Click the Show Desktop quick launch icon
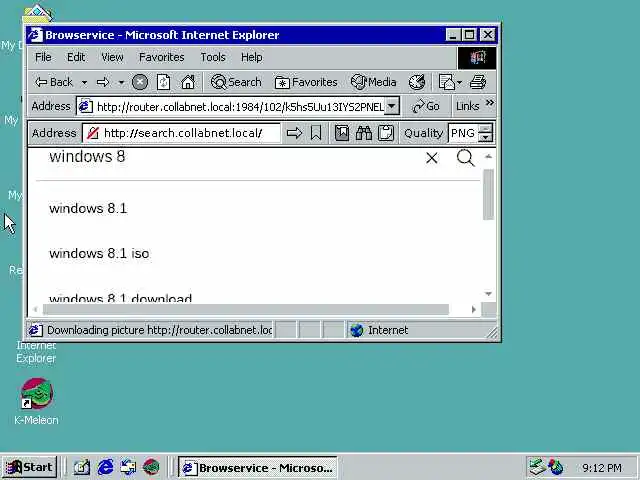Image resolution: width=640 pixels, height=480 pixels. 81,467
